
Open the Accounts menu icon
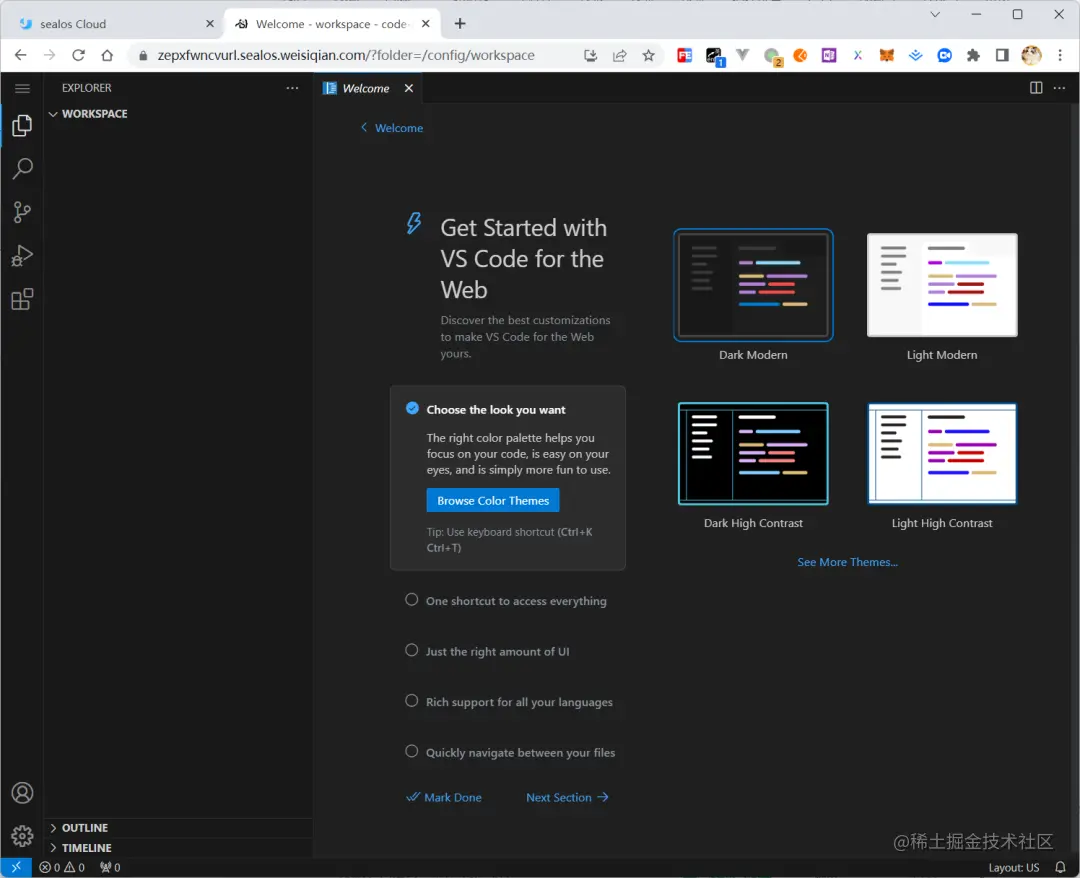pyautogui.click(x=22, y=793)
